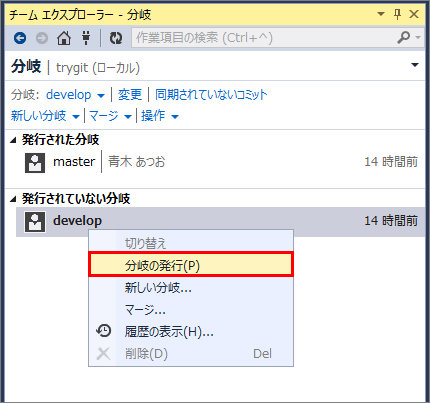
Task: Click the Connect plug icon
Action: click(86, 38)
